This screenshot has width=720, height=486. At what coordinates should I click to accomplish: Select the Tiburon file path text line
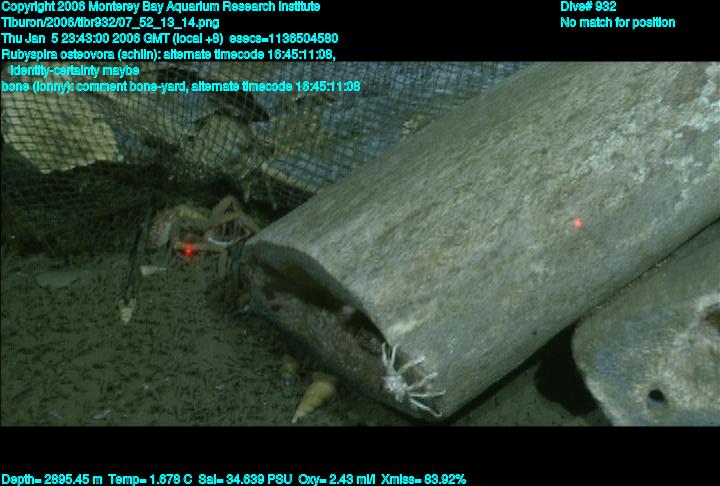coord(110,23)
